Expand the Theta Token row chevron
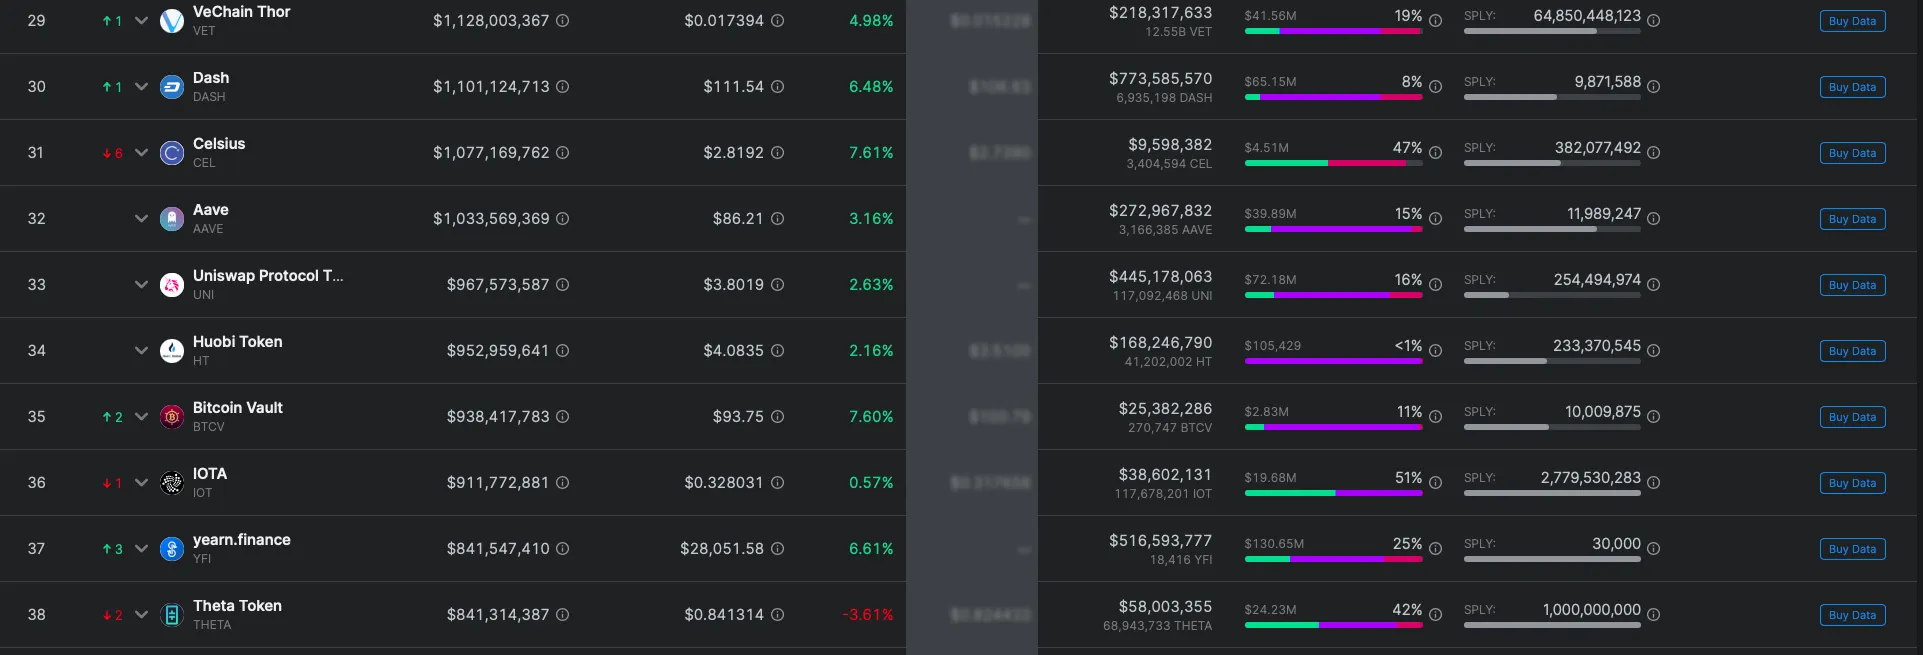Screen dimensions: 1923x655 (x=141, y=615)
